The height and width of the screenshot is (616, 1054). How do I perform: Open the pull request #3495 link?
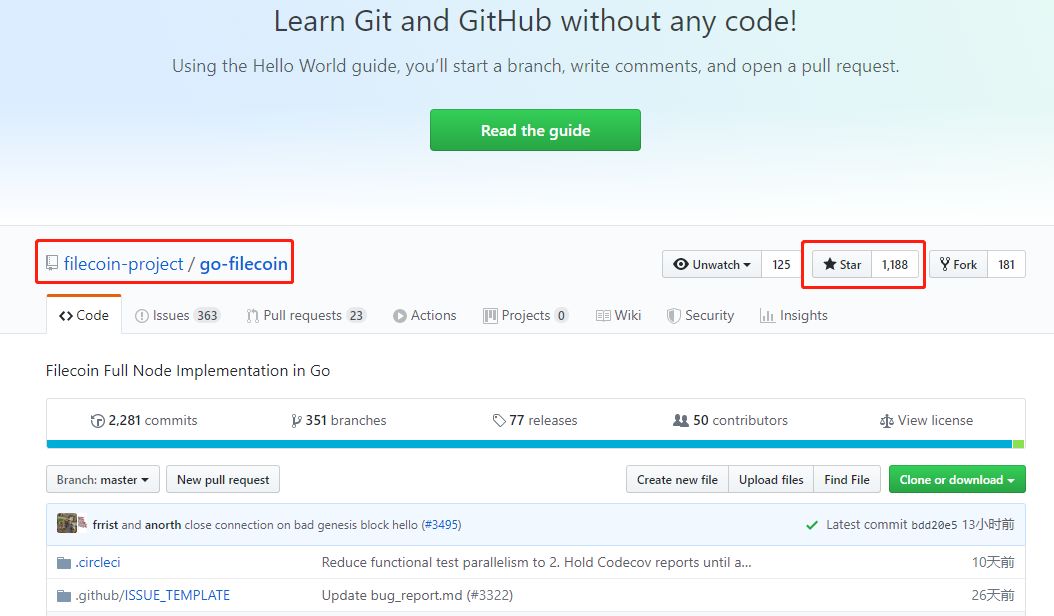click(442, 525)
